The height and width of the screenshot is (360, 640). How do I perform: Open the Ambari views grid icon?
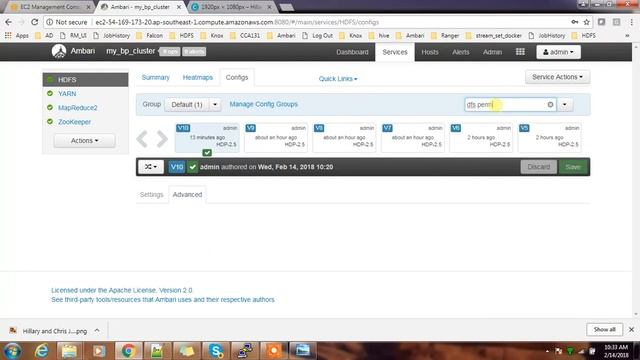[520, 52]
